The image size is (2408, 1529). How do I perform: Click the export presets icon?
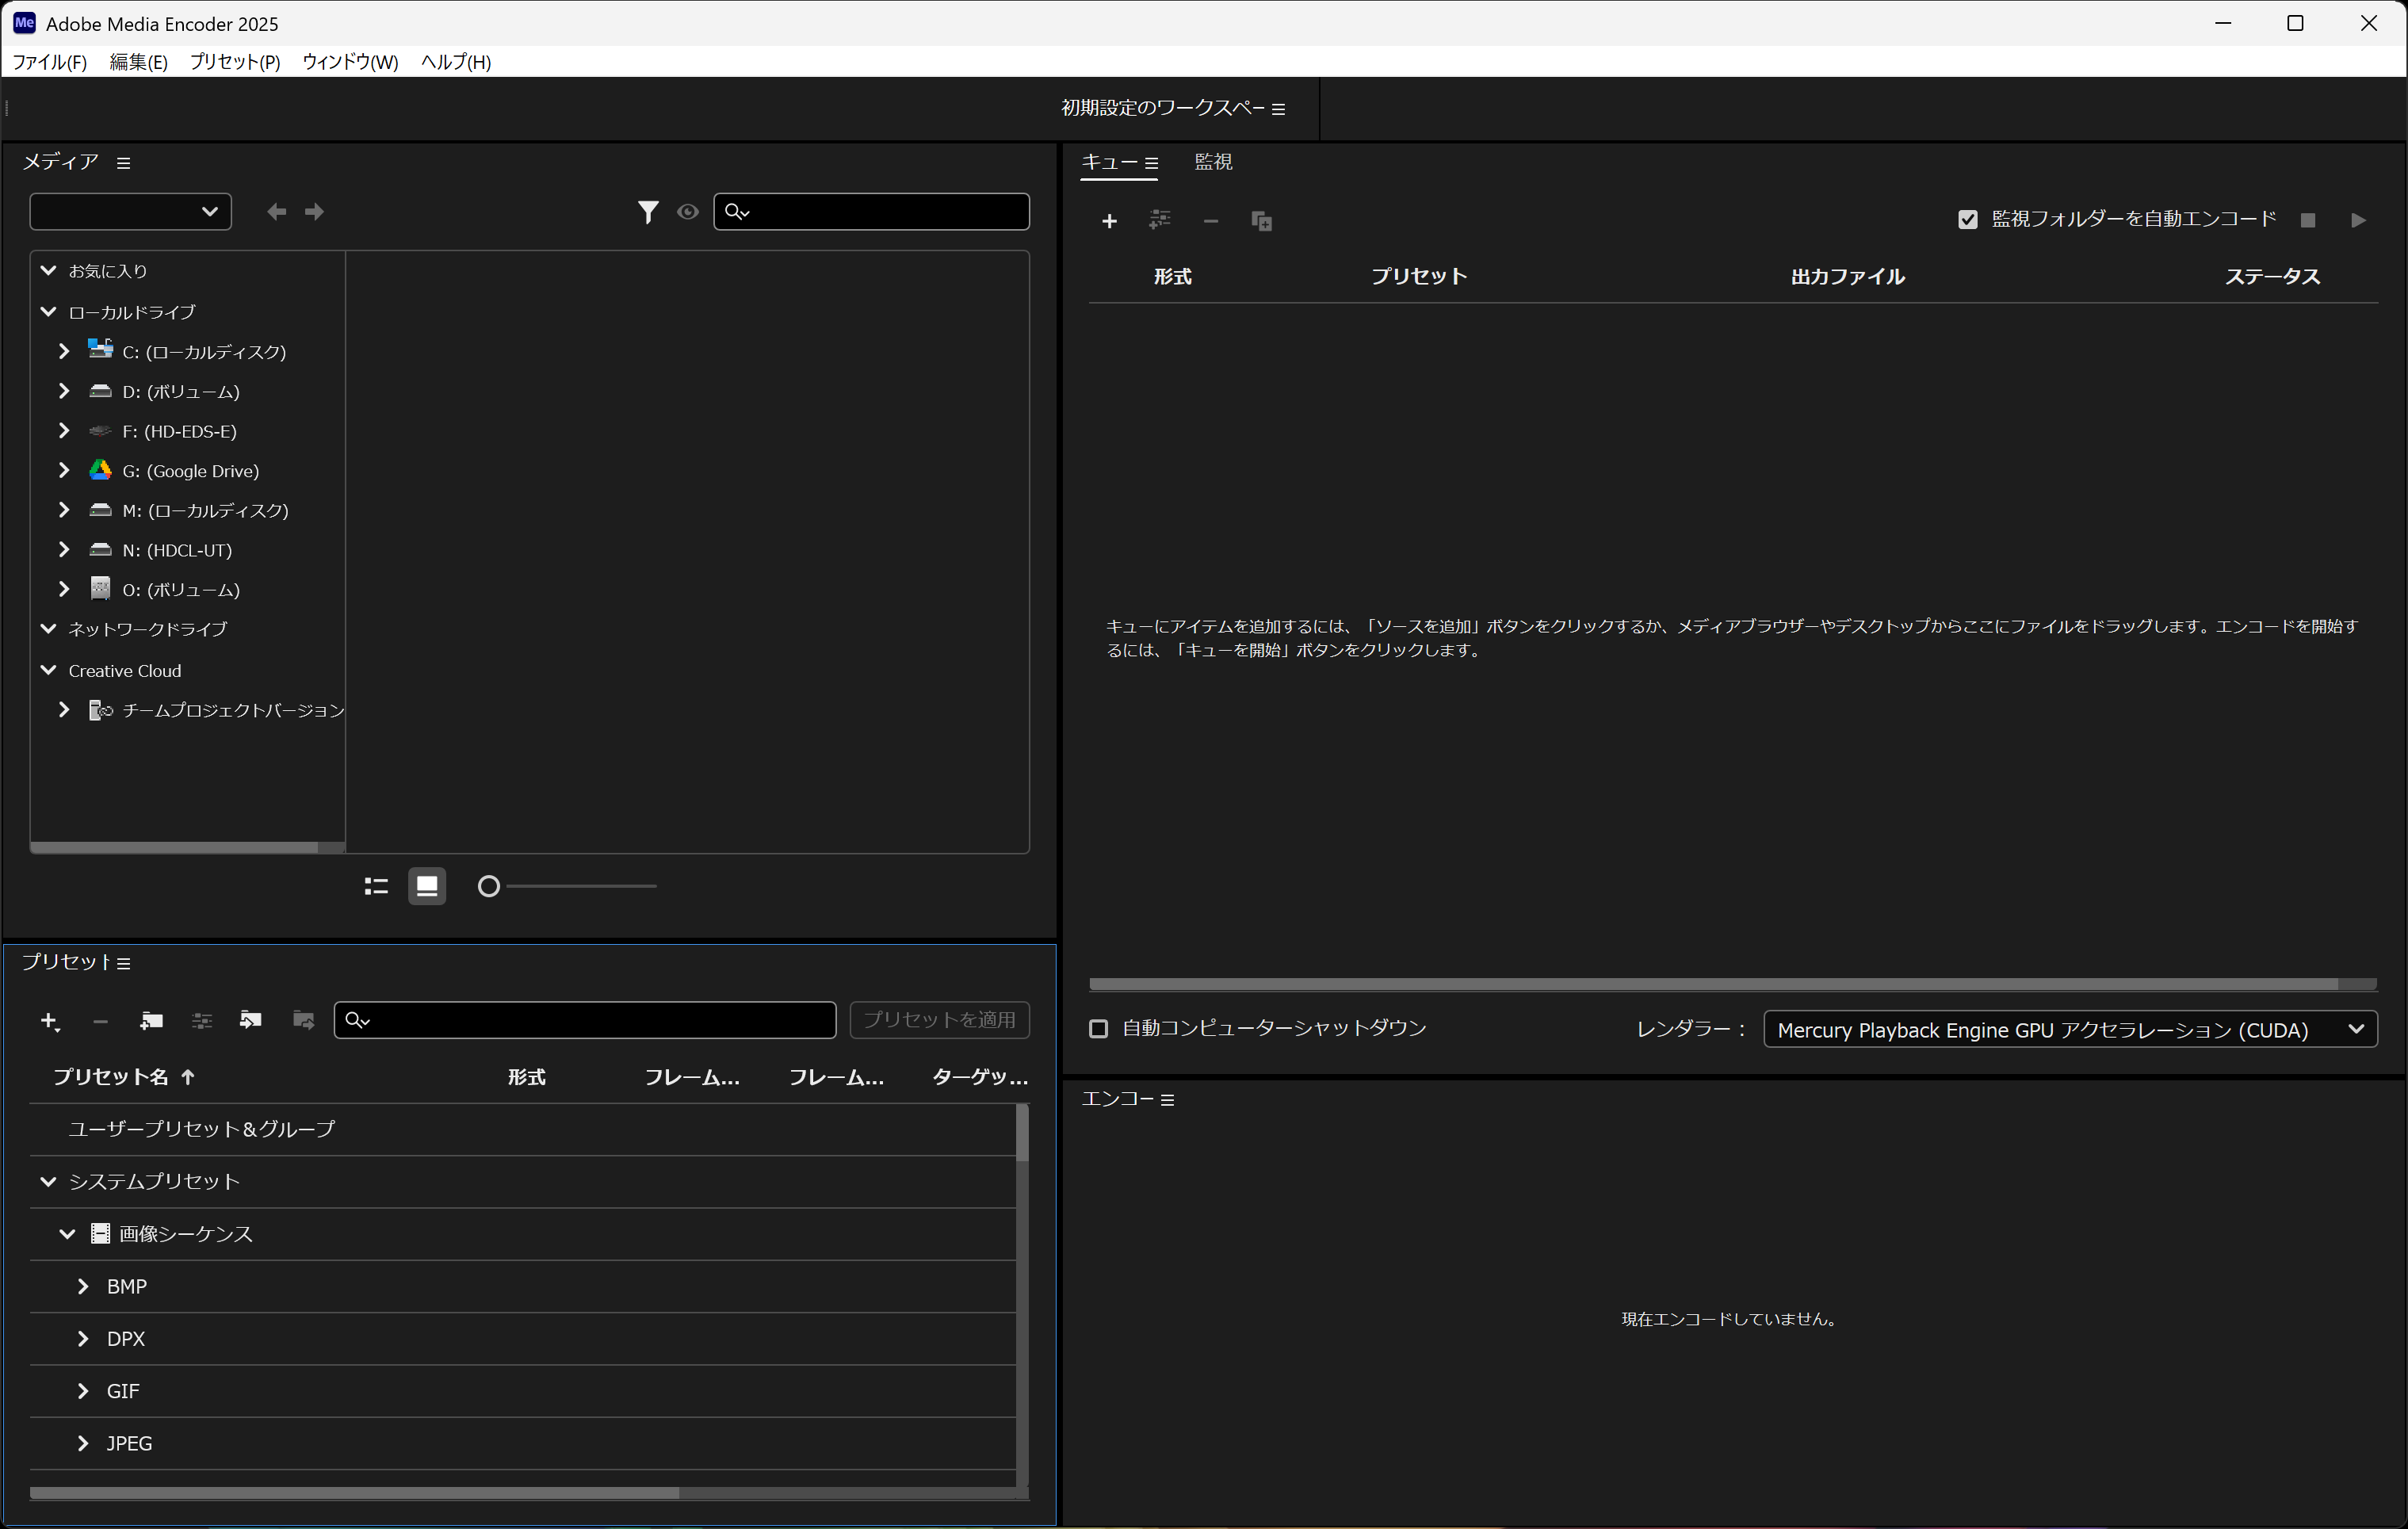coord(303,1021)
